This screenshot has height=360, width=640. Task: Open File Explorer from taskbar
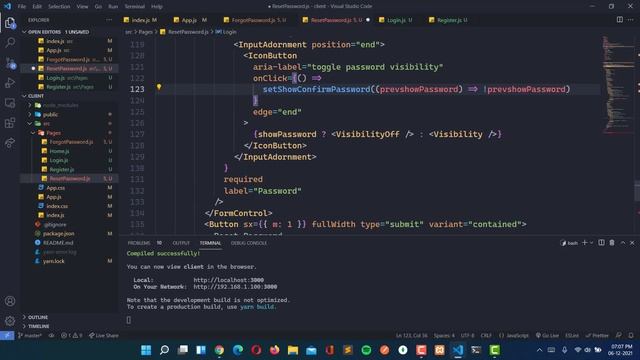point(293,350)
